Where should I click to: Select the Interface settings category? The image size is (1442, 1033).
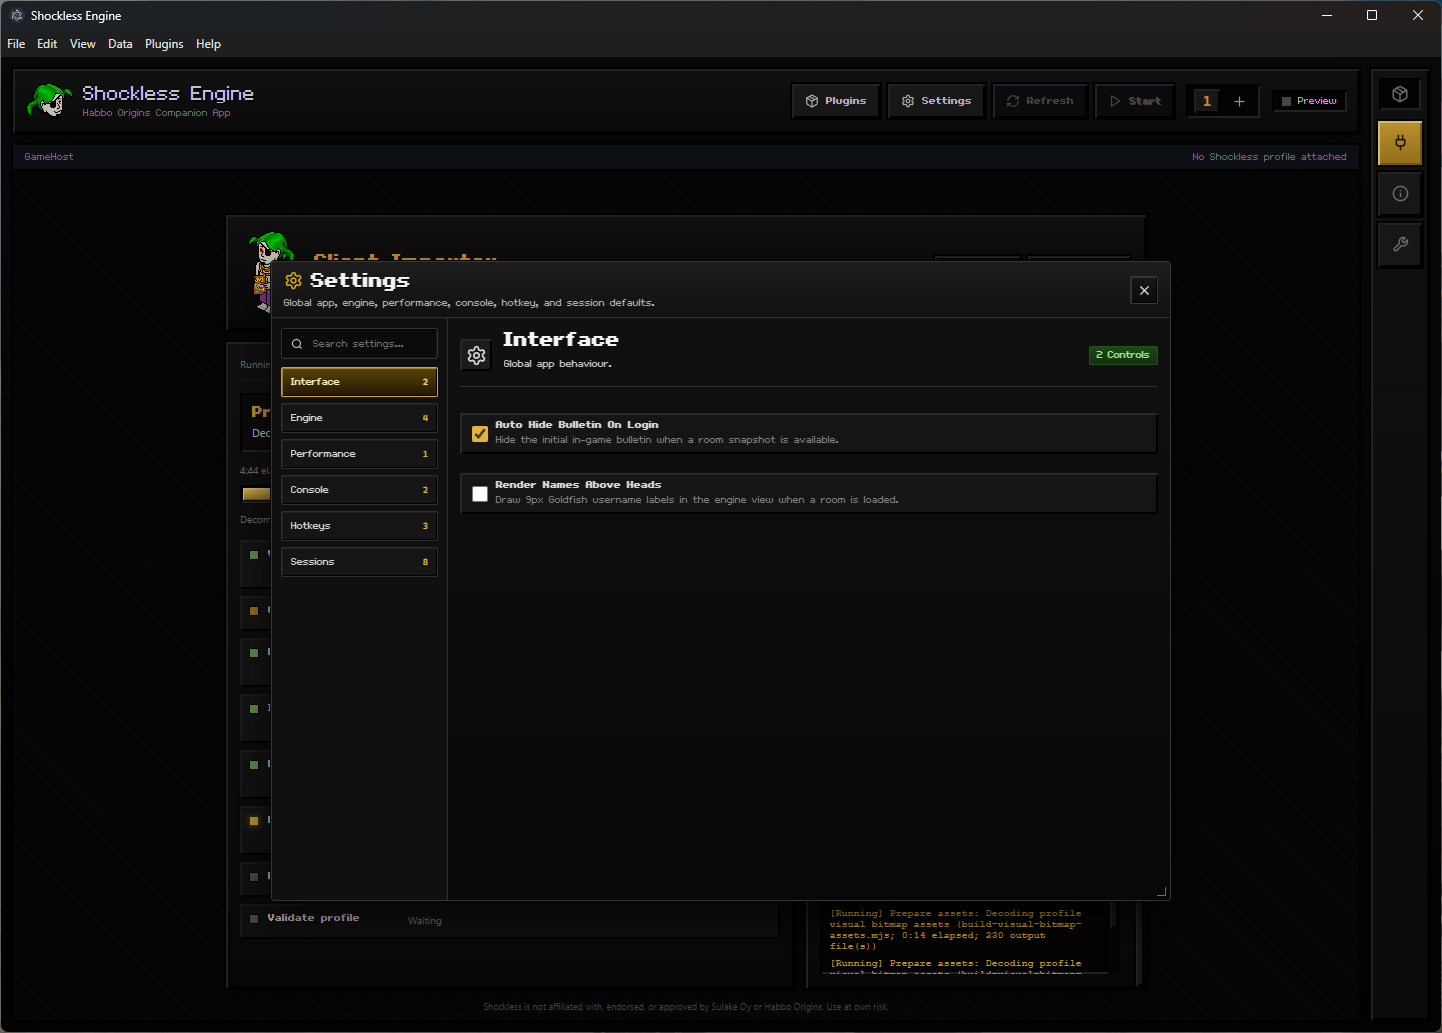click(359, 382)
